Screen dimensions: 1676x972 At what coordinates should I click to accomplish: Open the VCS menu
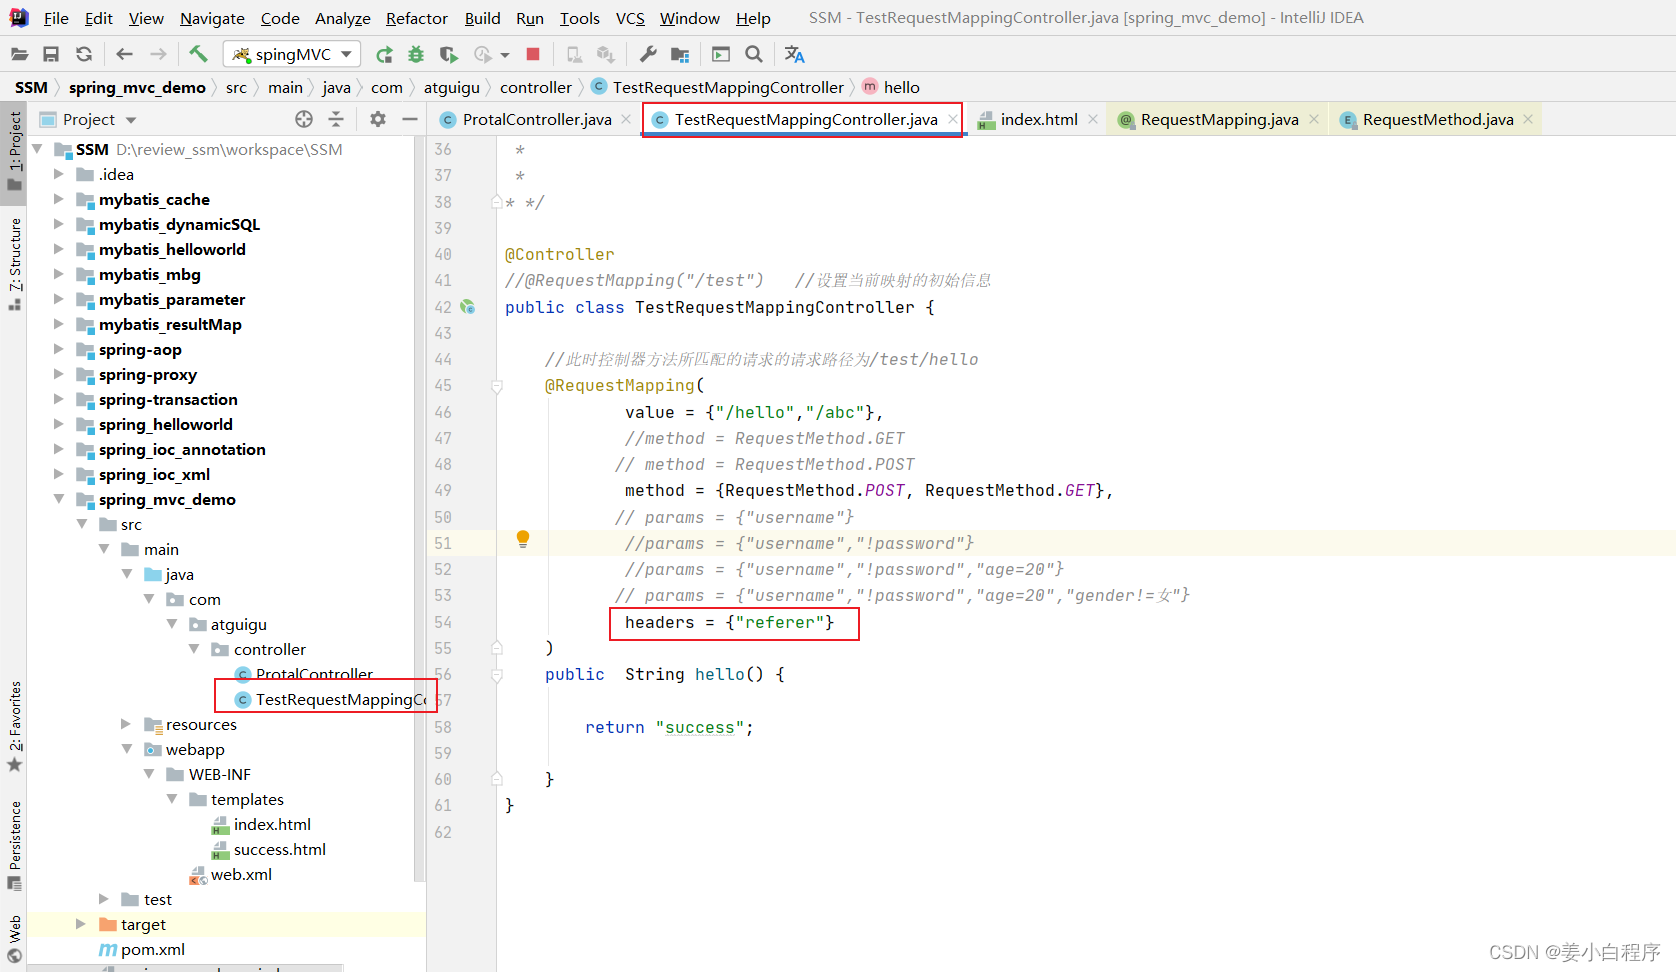(630, 18)
